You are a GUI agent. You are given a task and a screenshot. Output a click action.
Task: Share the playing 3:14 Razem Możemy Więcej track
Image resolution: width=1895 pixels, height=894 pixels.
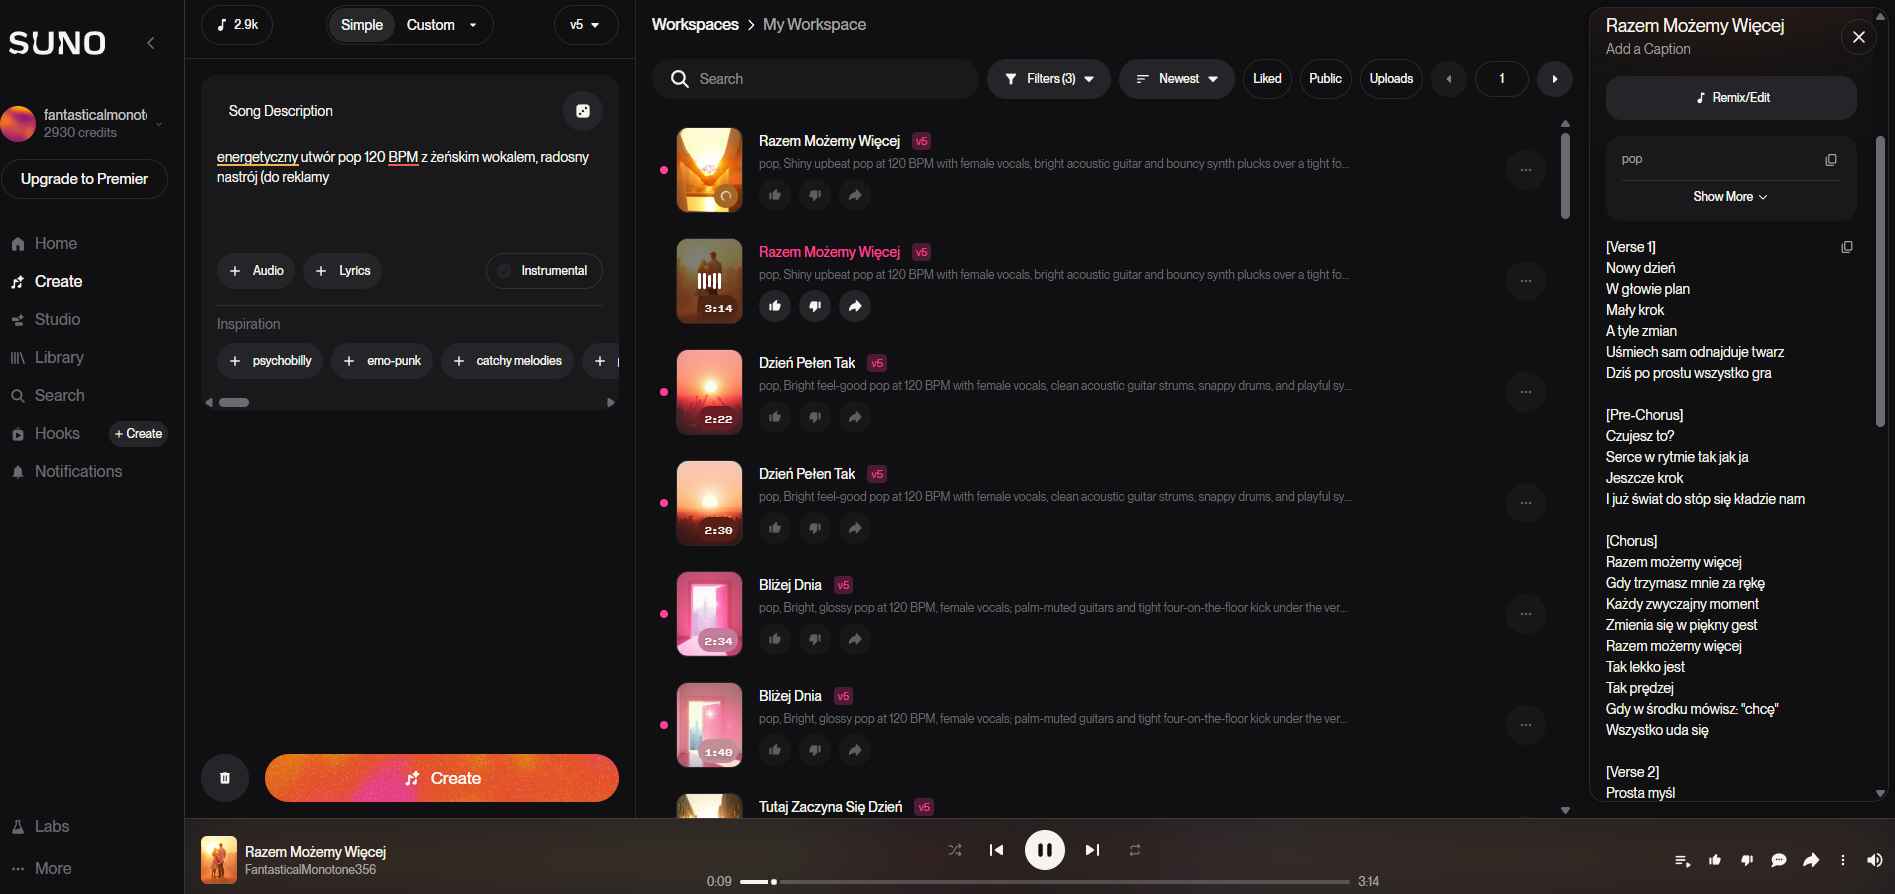[x=855, y=306]
